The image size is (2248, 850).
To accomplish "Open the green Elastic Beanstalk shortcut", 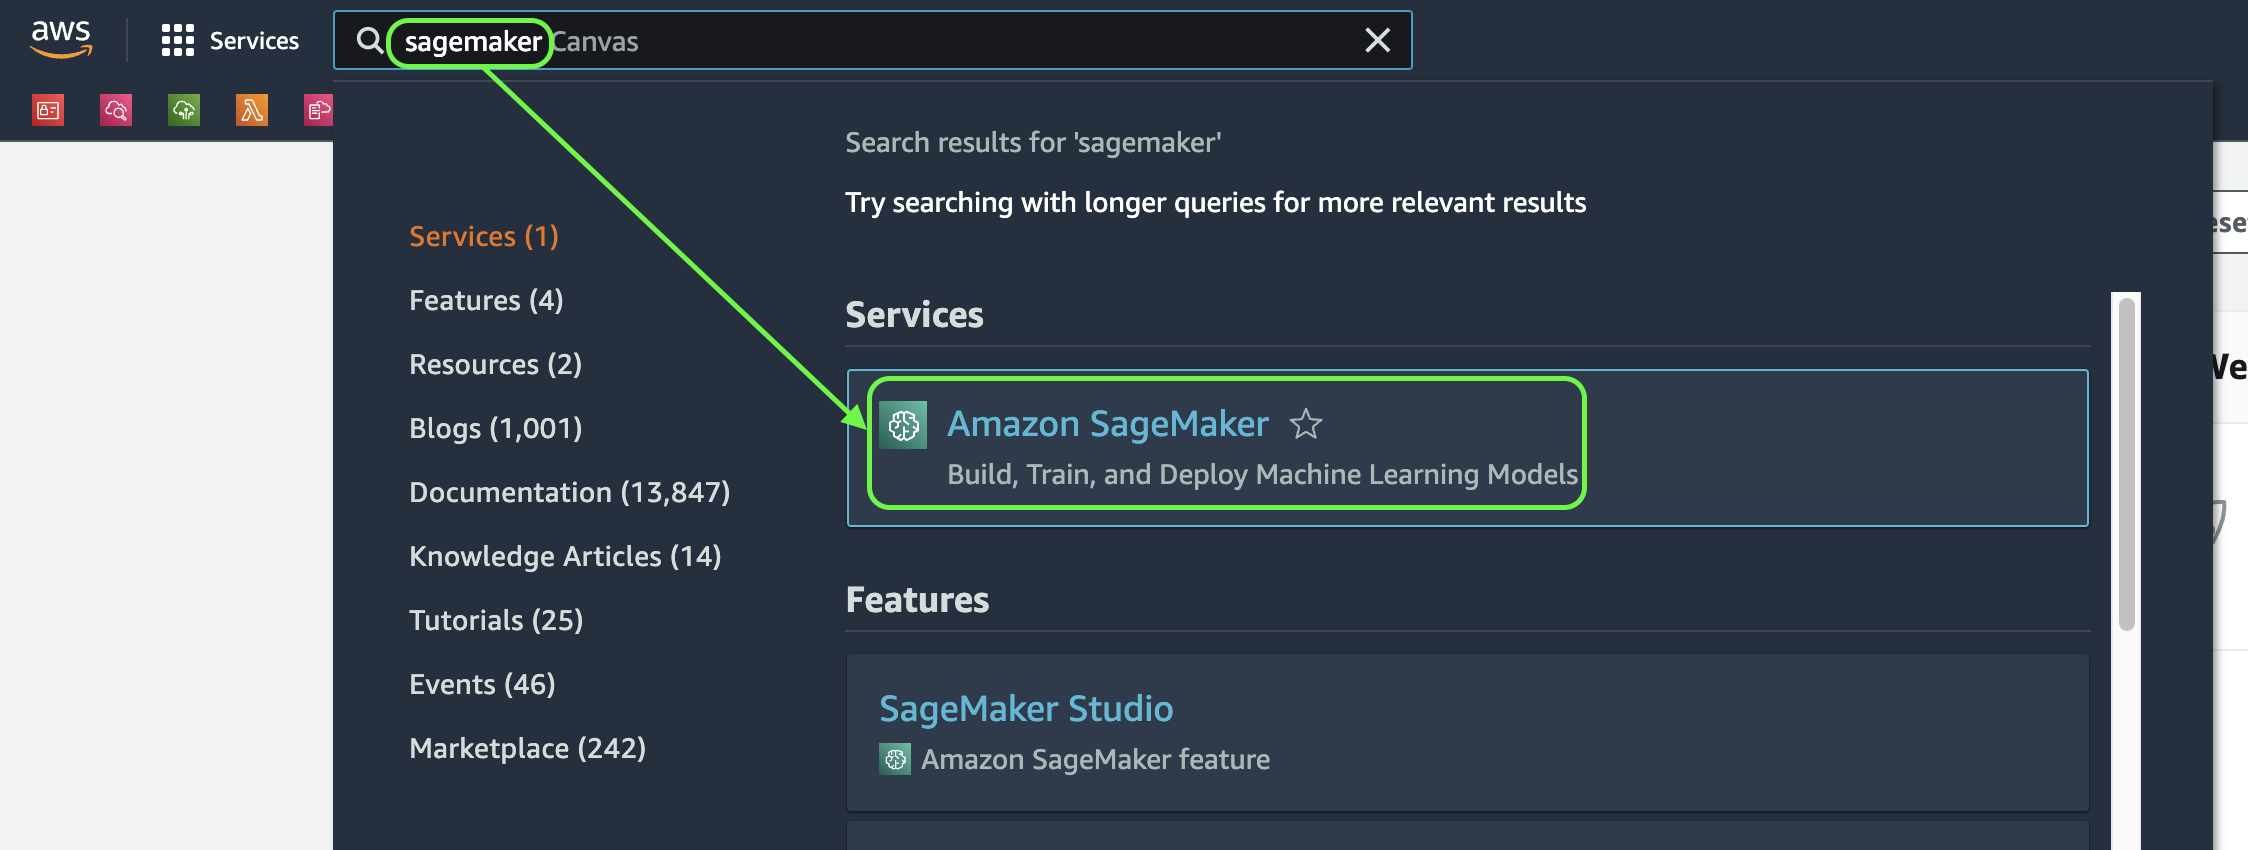I will click(x=184, y=110).
